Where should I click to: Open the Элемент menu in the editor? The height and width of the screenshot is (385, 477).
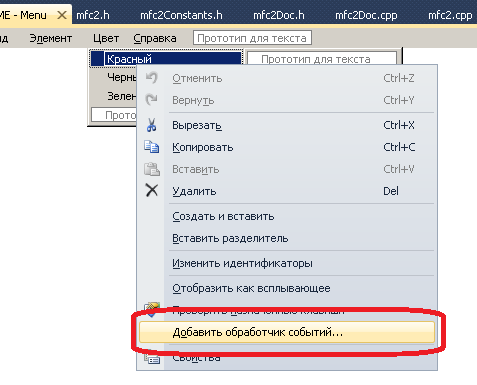click(51, 38)
